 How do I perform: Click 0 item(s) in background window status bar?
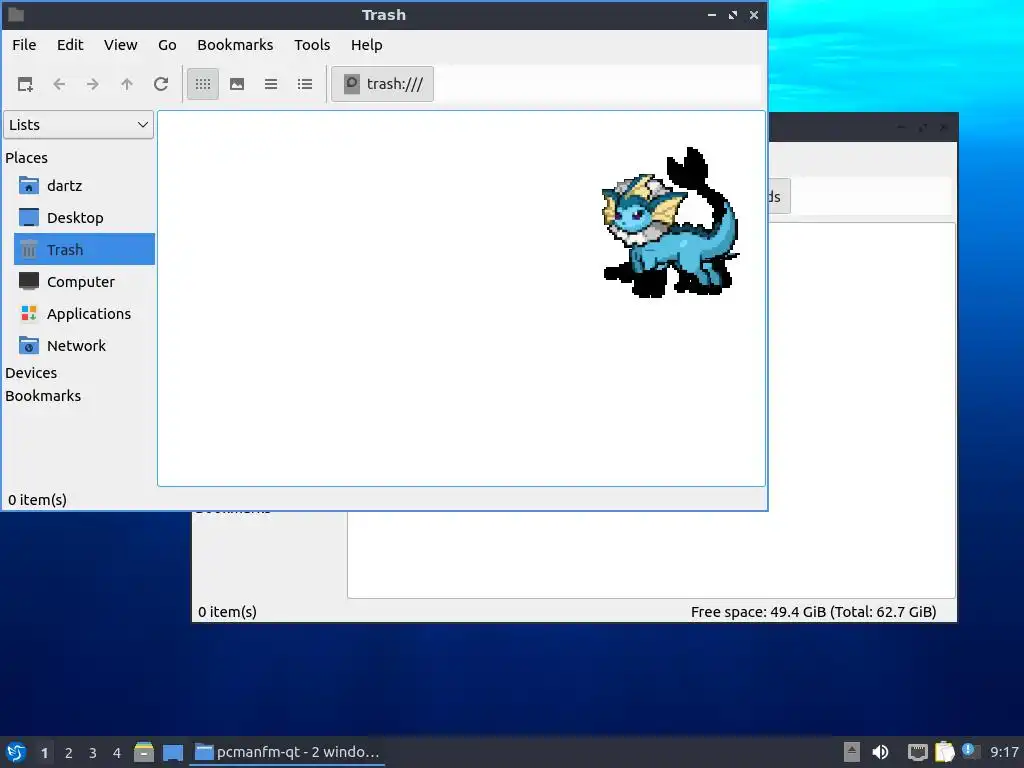pos(227,612)
